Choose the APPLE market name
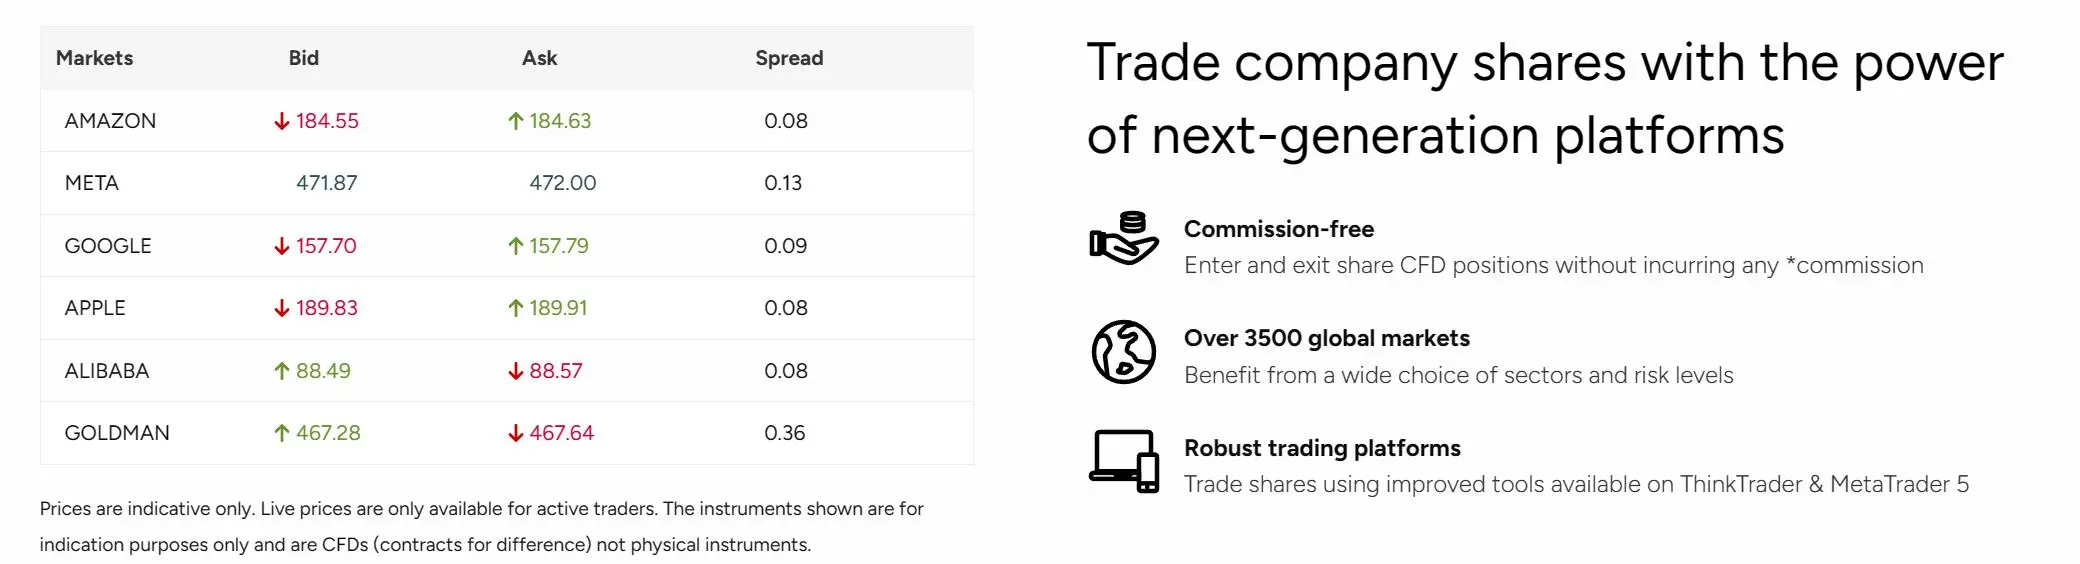The width and height of the screenshot is (2080, 564). coord(95,308)
